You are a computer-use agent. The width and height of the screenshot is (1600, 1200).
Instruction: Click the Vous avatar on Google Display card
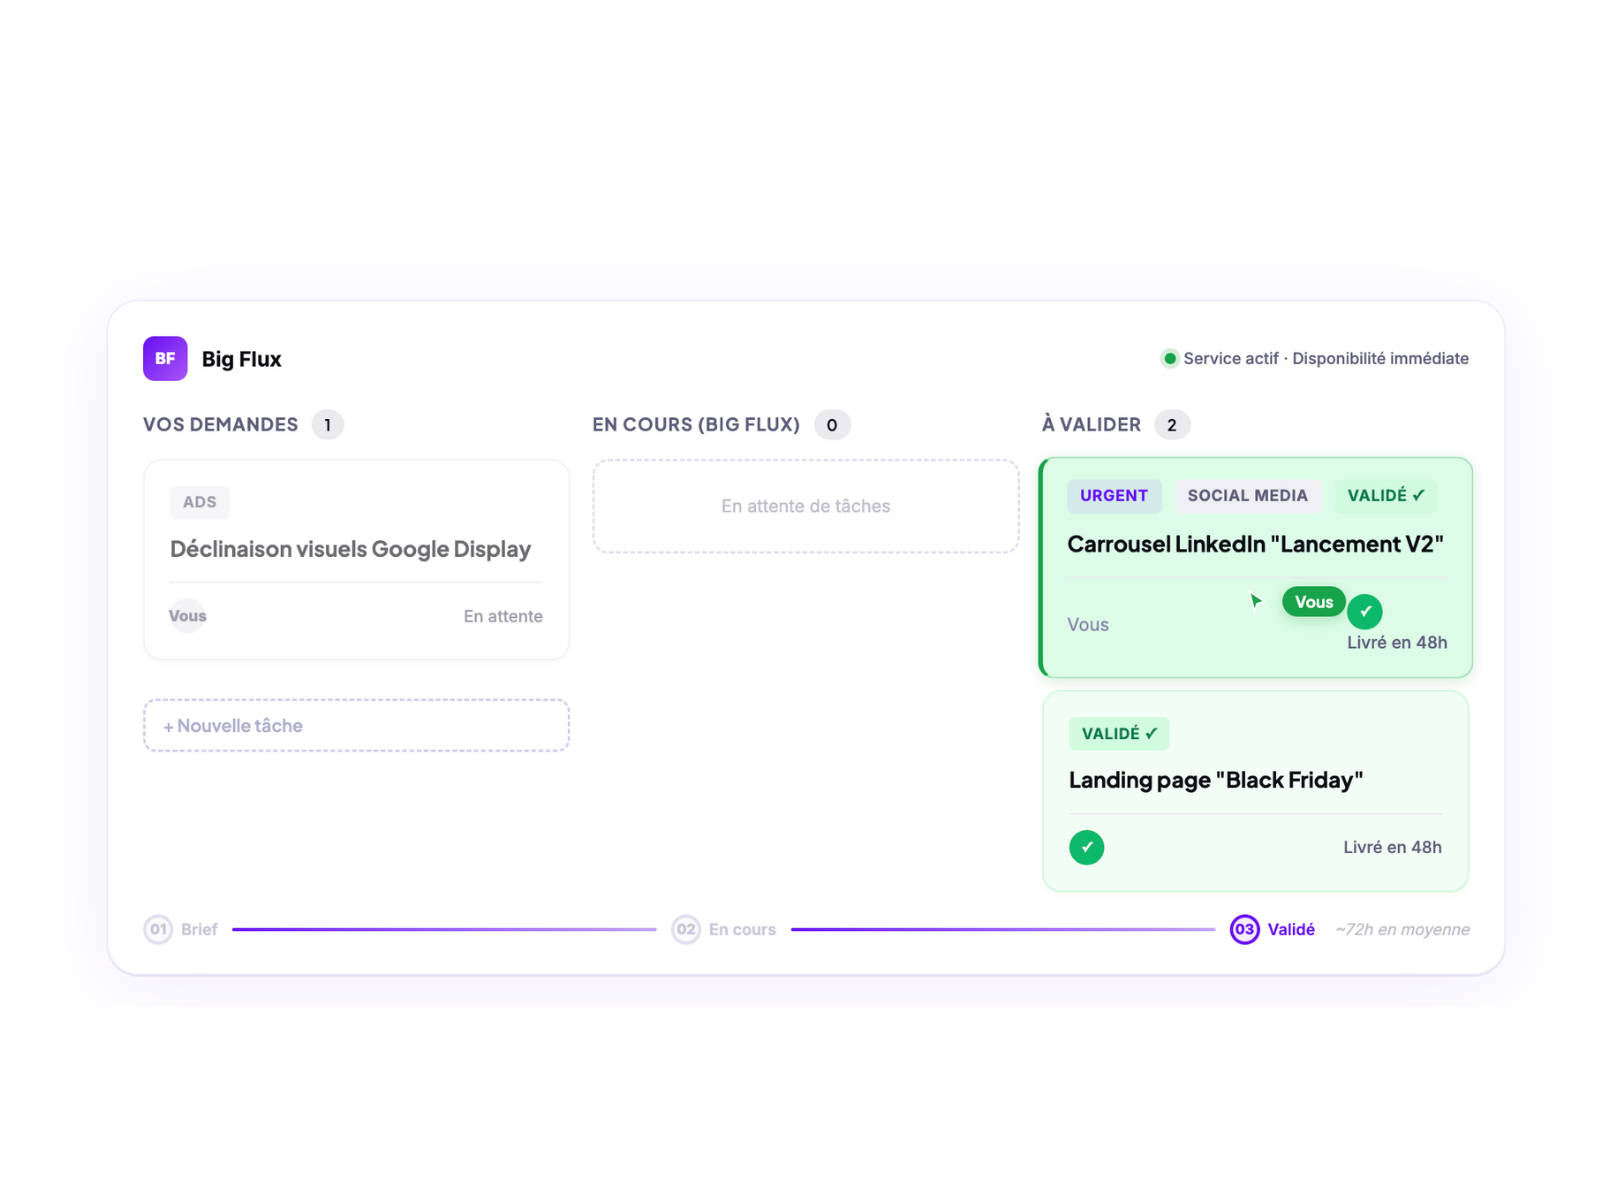(x=186, y=616)
